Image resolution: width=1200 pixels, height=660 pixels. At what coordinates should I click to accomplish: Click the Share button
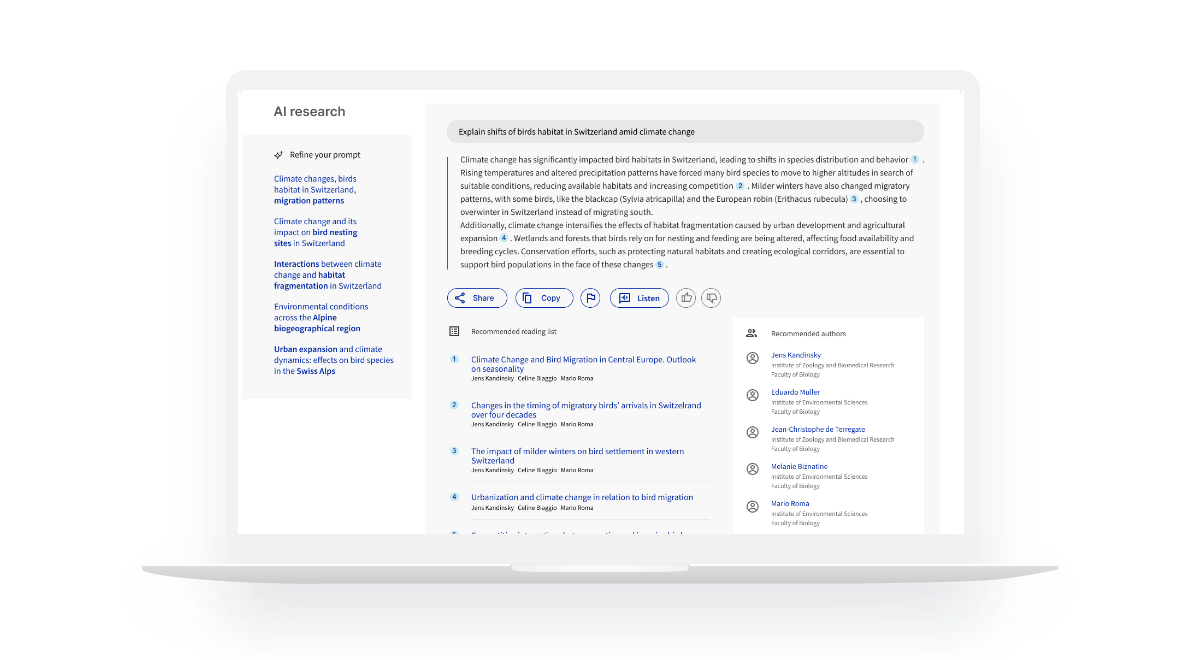(x=476, y=298)
